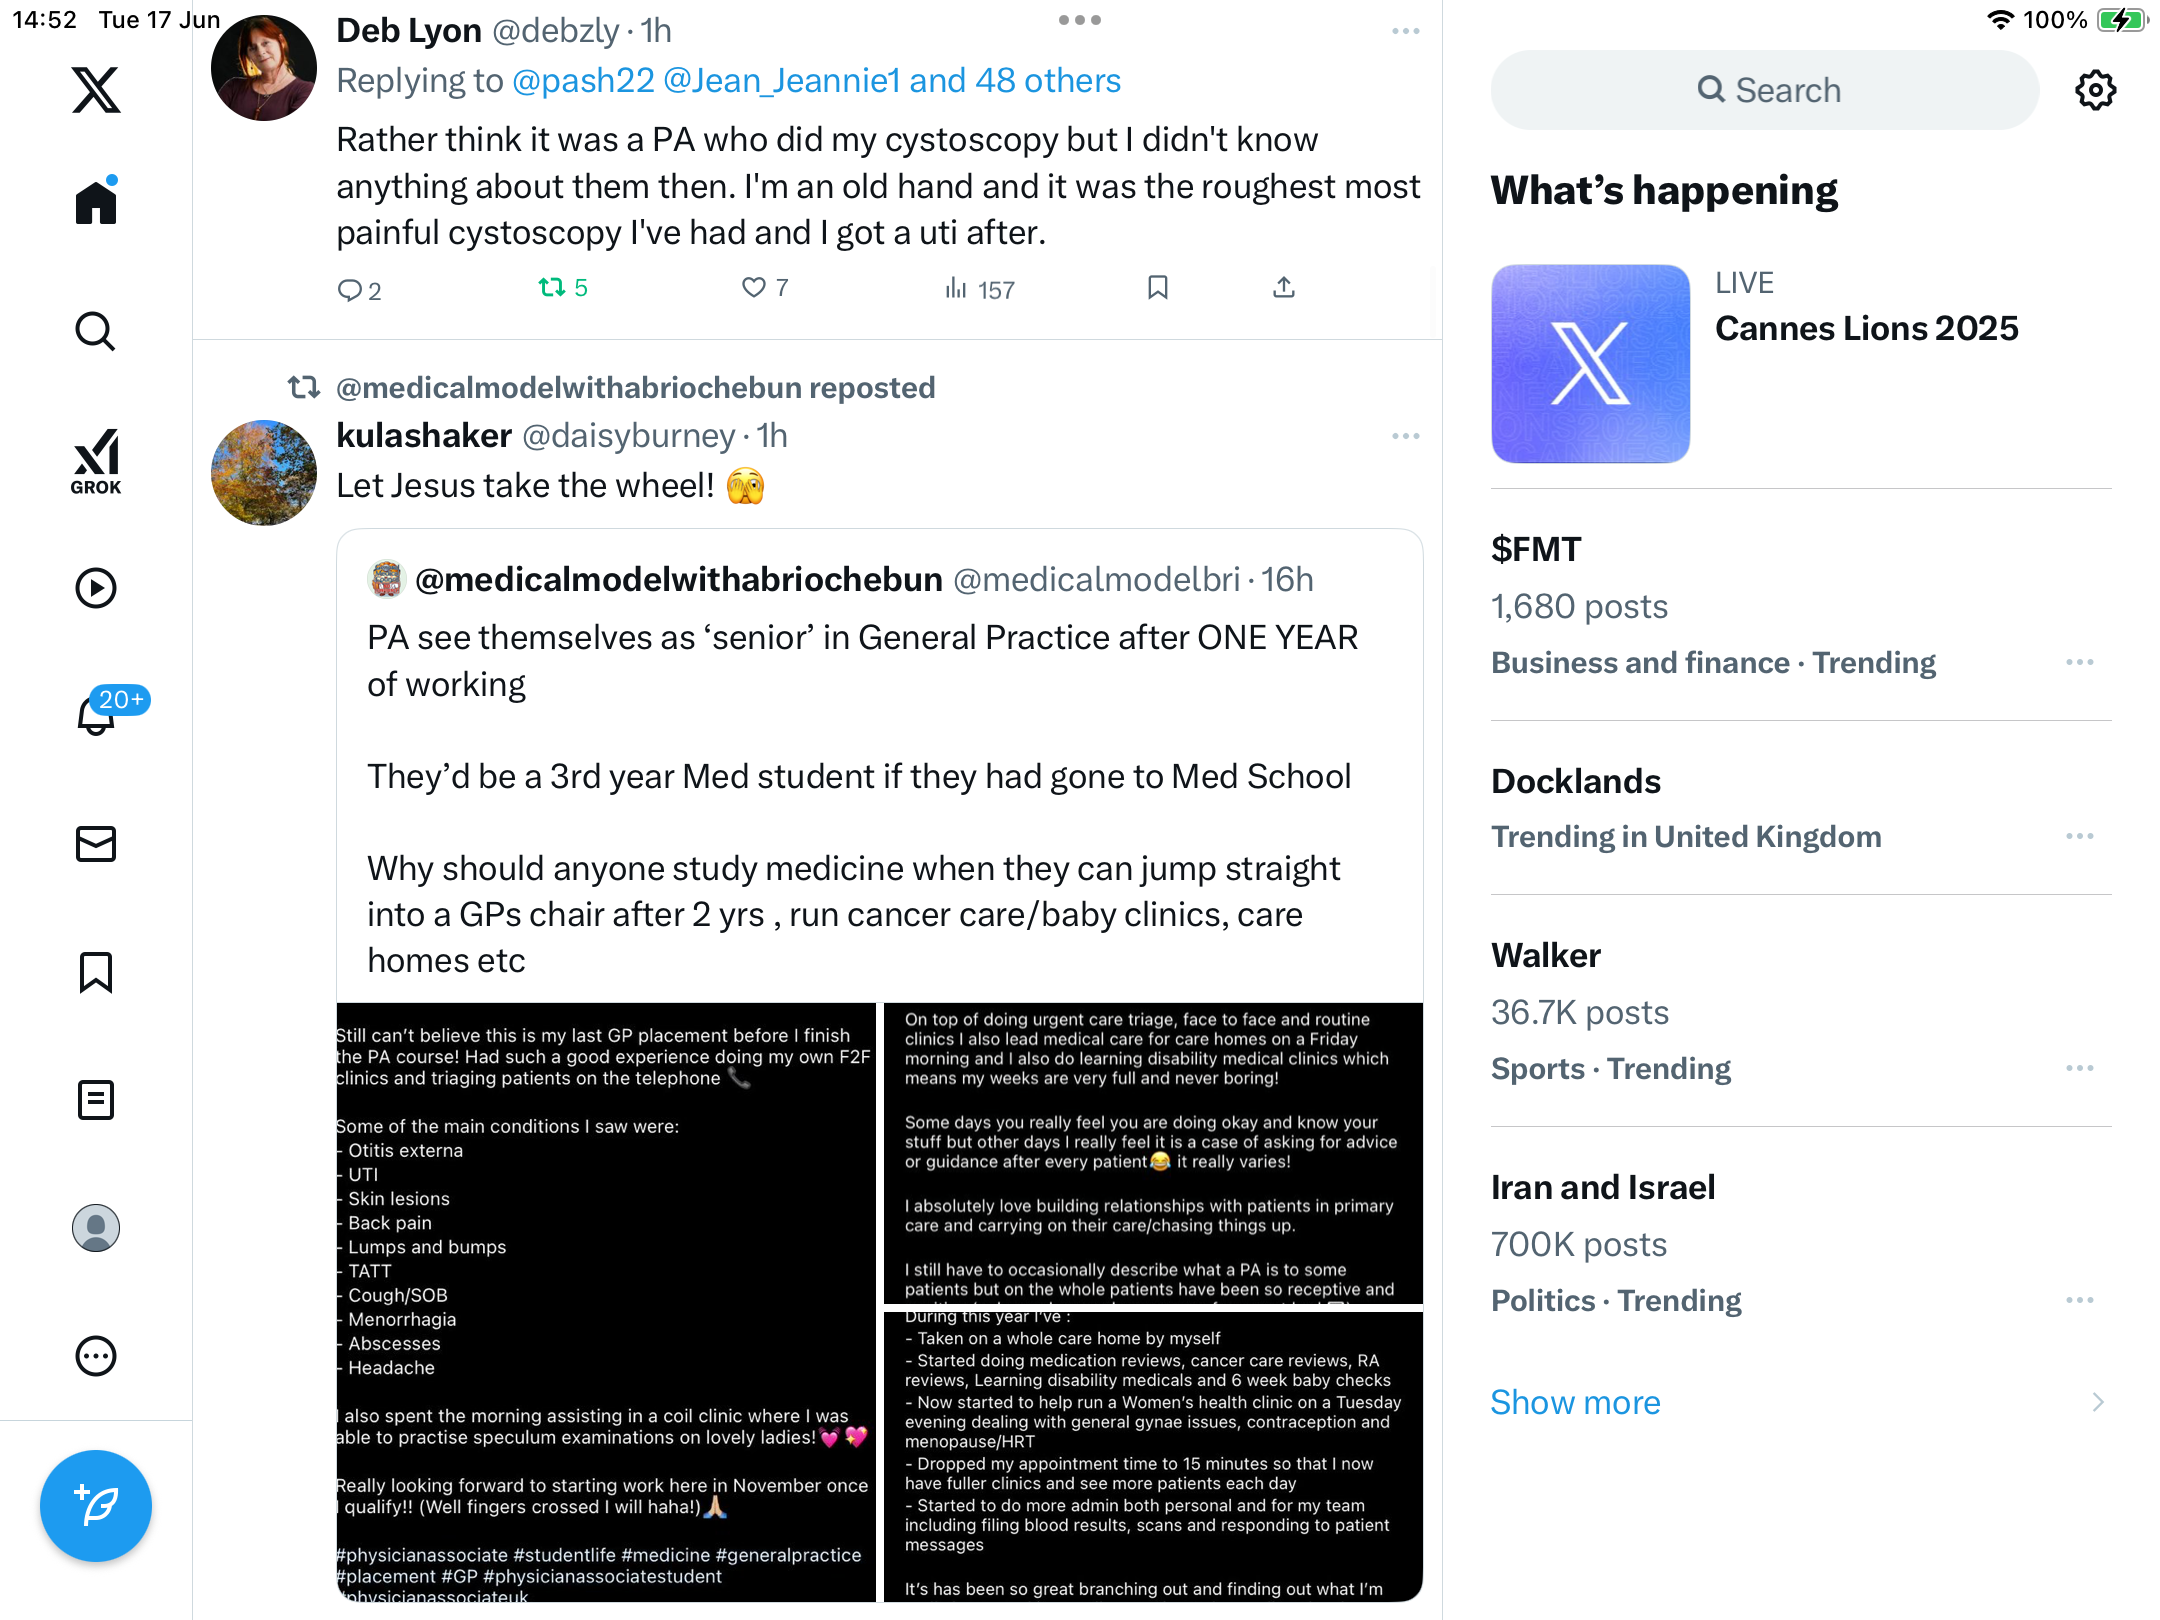Open more options on kulashaker's post

point(1405,436)
